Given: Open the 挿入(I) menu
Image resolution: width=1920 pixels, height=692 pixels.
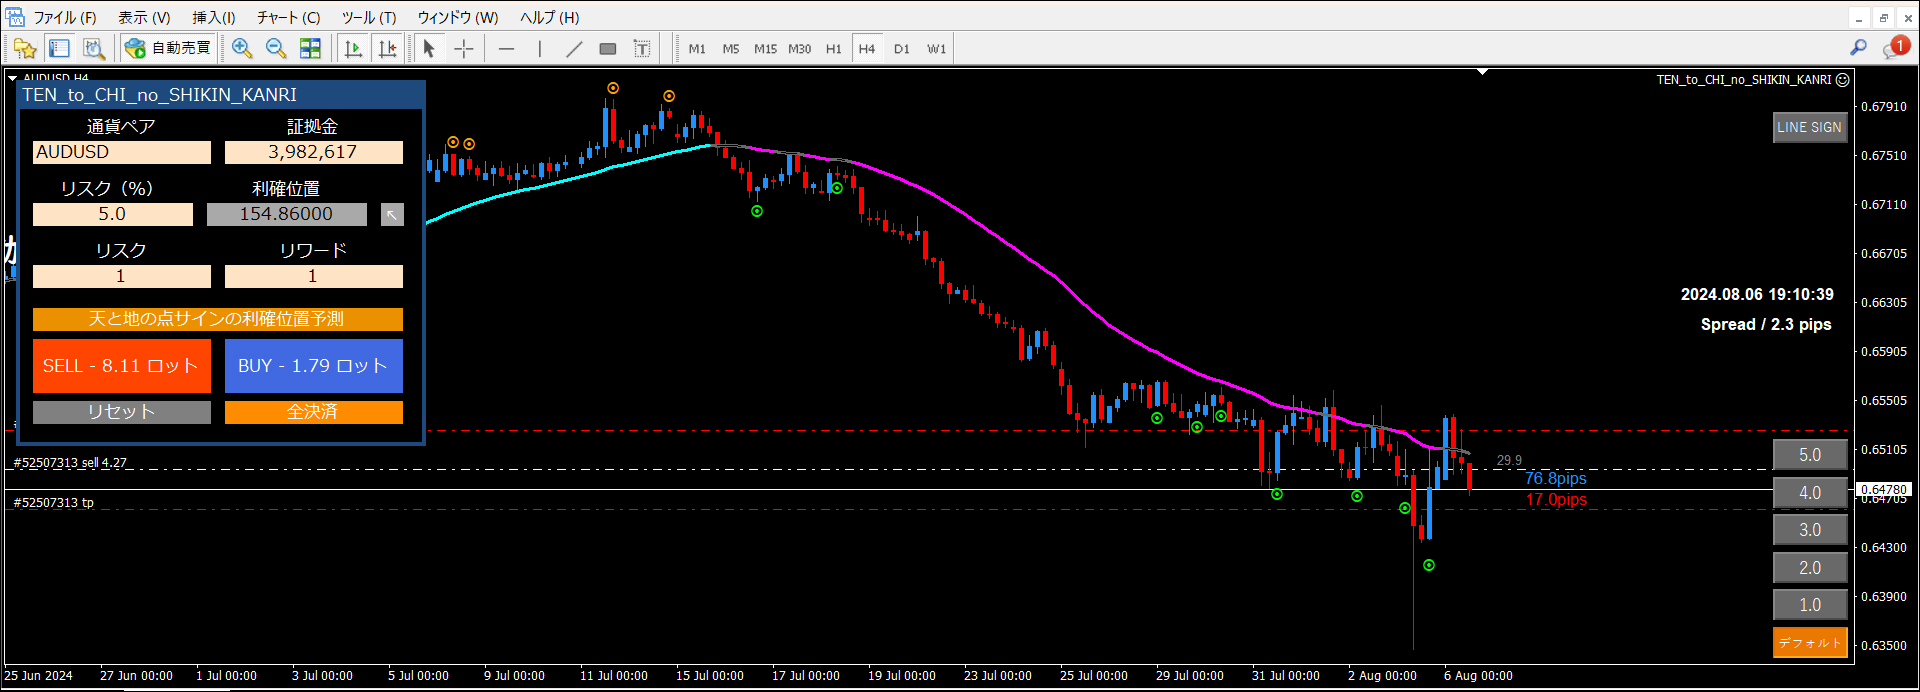Looking at the screenshot, I should point(214,18).
